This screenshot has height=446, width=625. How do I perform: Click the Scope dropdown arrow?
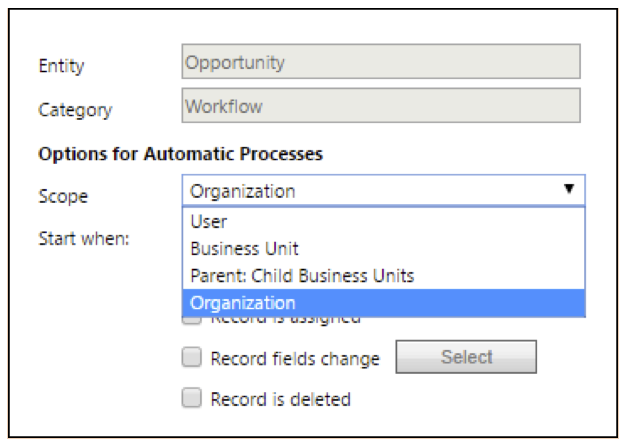pyautogui.click(x=569, y=189)
